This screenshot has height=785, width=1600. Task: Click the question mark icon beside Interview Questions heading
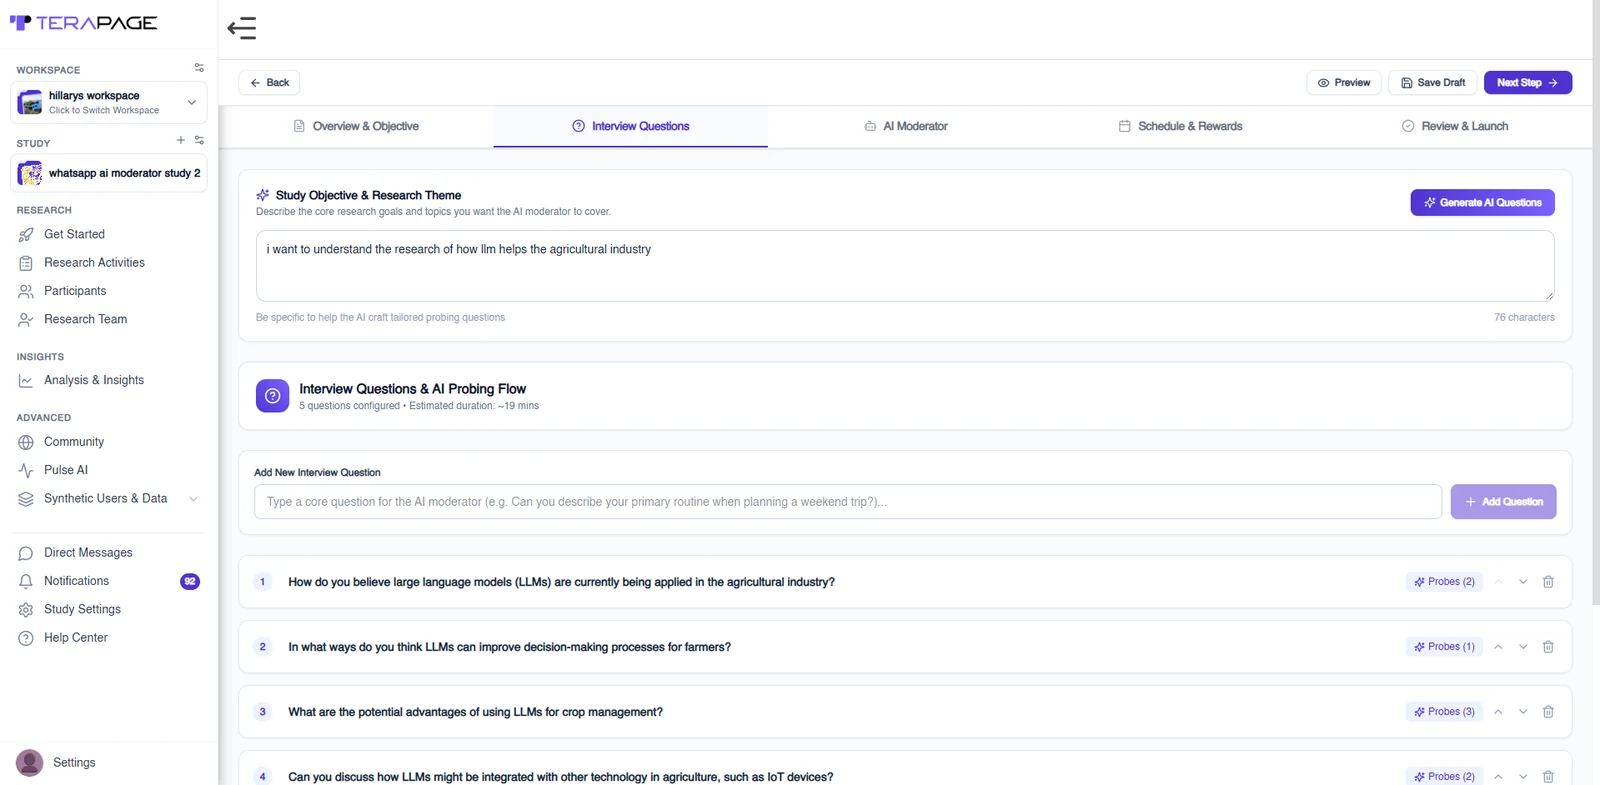[x=272, y=396]
